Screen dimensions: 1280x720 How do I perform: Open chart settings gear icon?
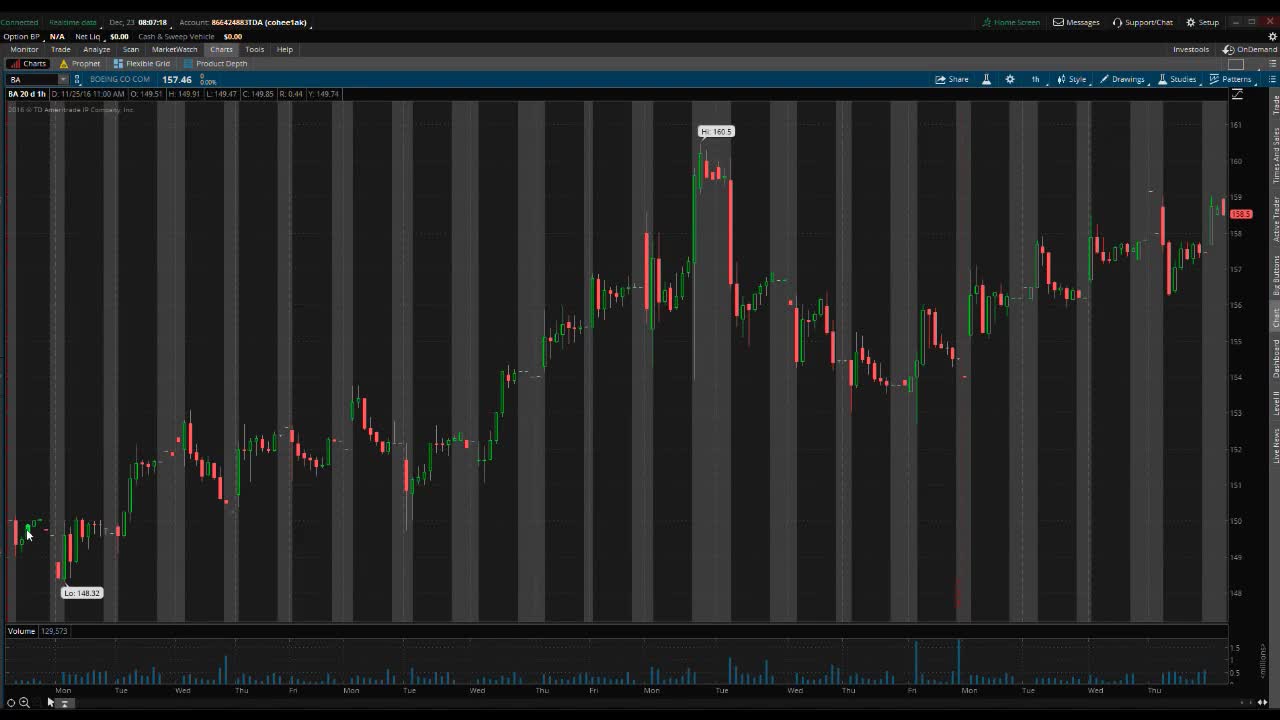coord(1010,79)
